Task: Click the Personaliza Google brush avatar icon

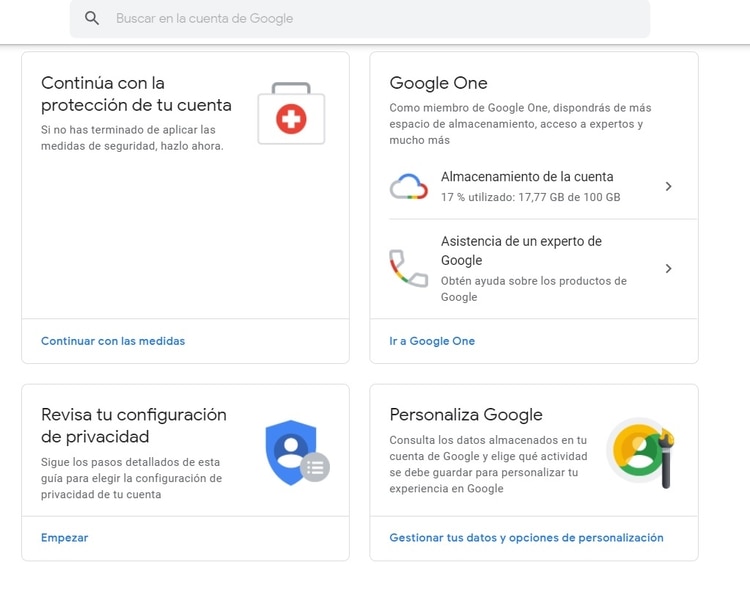Action: (x=641, y=453)
